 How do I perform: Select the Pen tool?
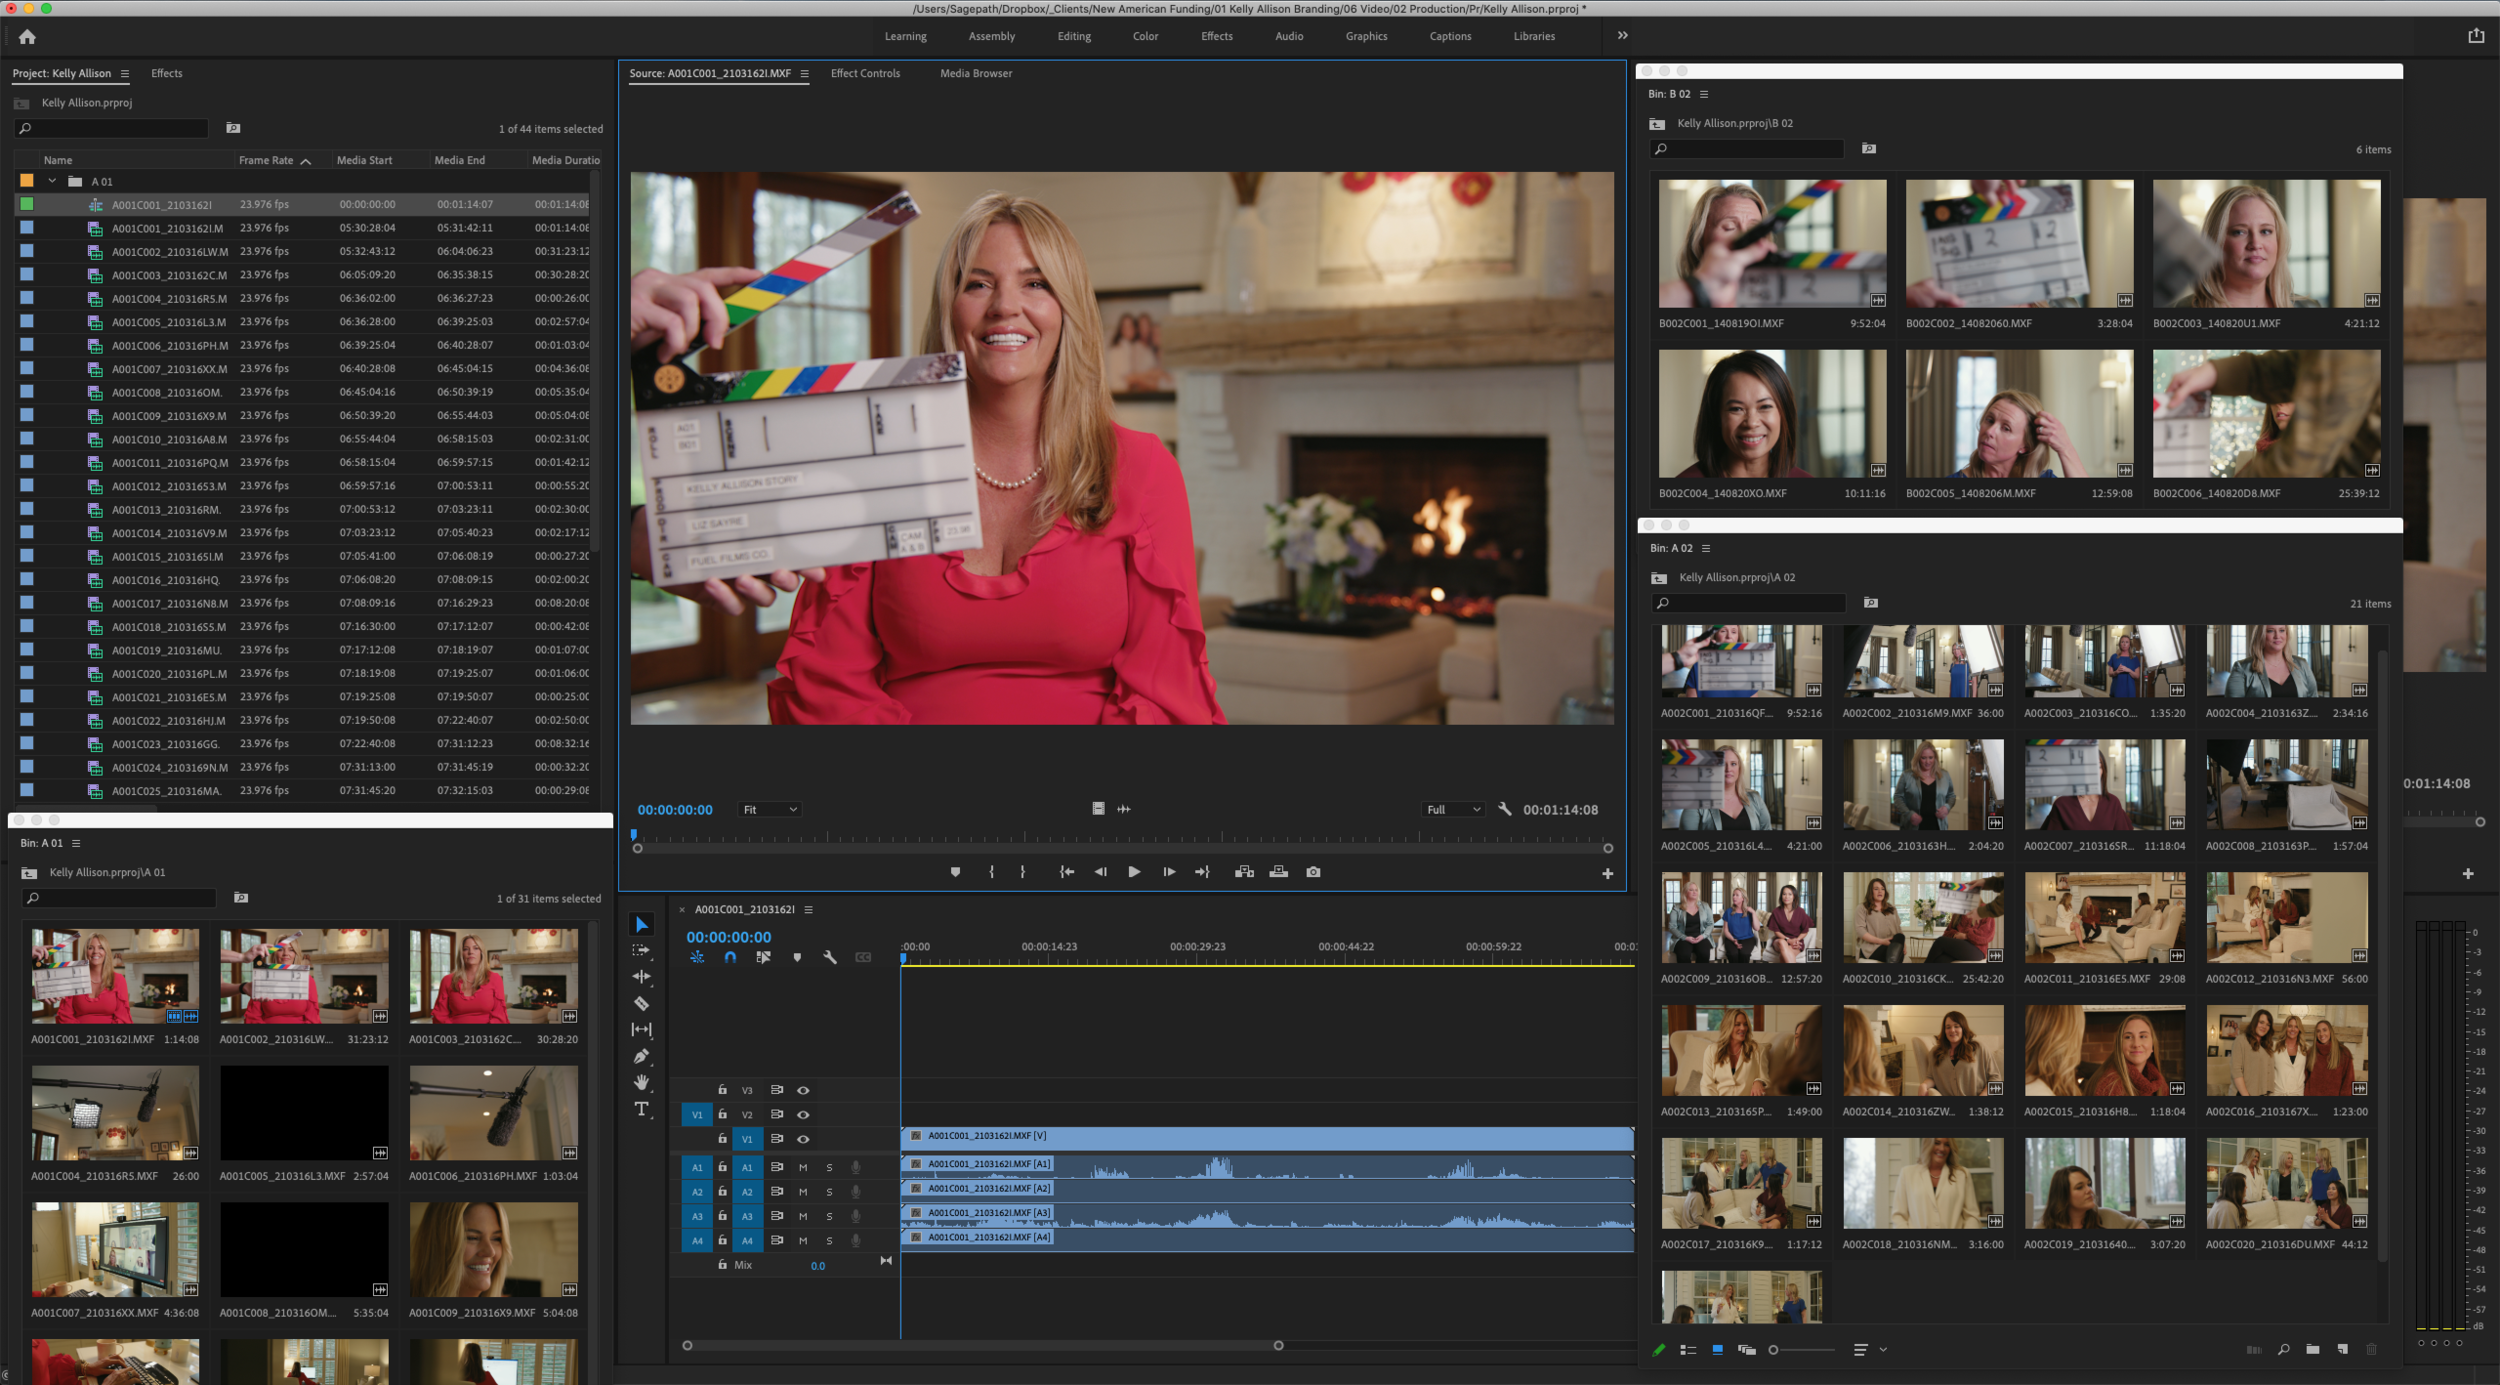(x=641, y=1056)
